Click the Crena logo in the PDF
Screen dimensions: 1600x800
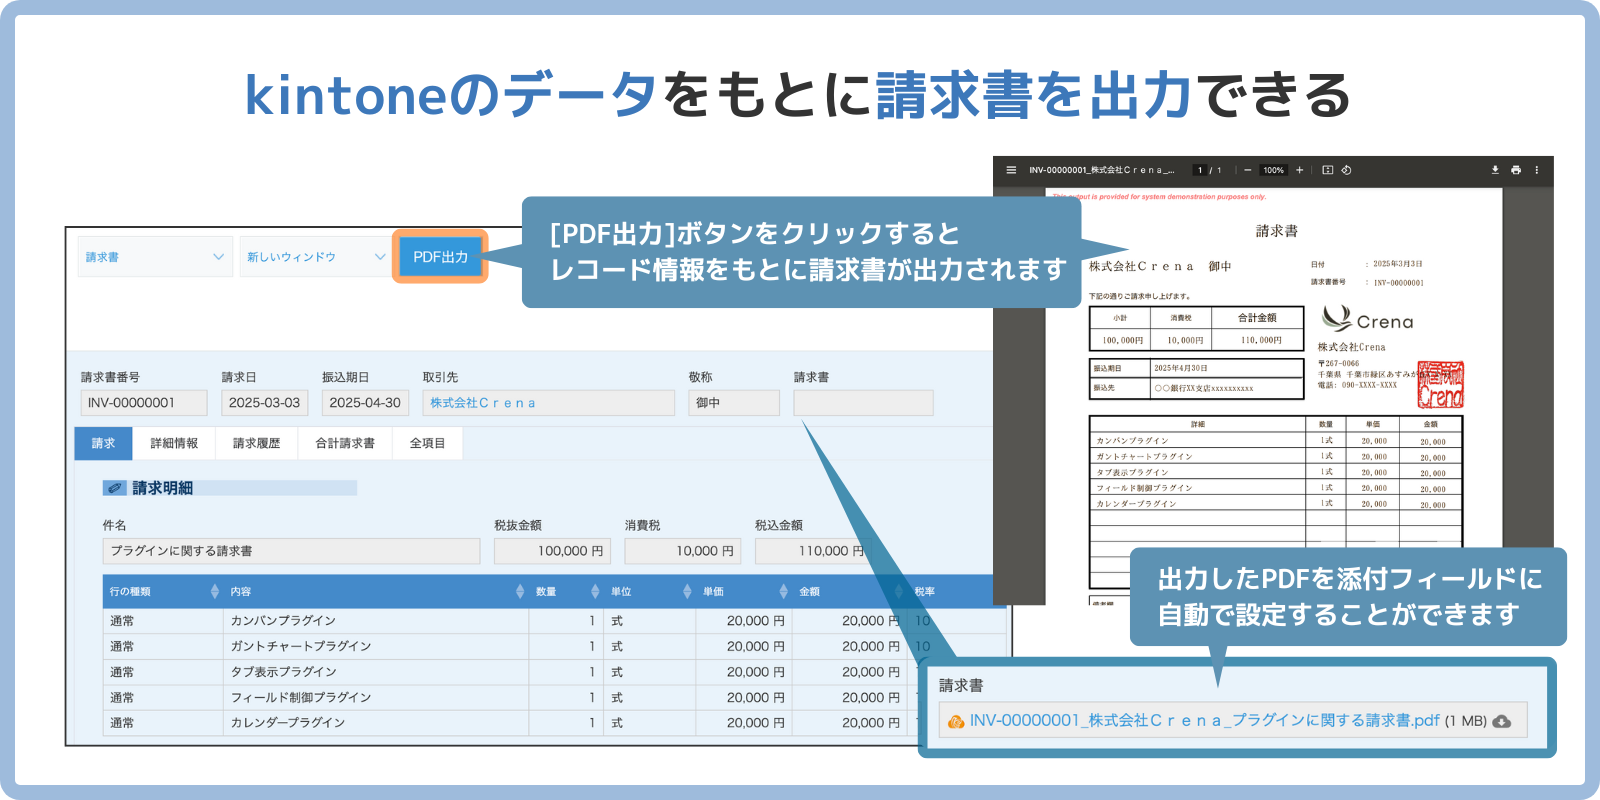1367,320
